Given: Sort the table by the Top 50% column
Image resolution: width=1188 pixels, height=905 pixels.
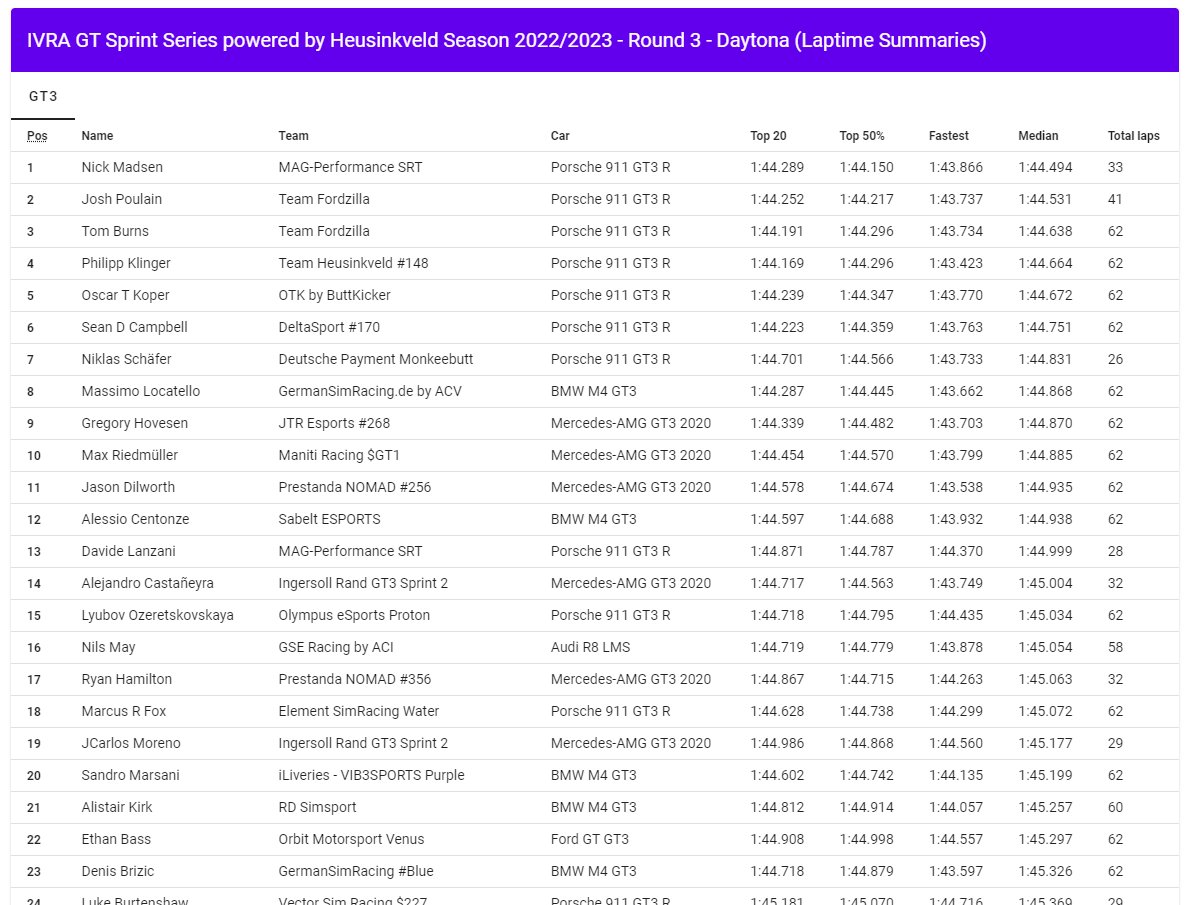Looking at the screenshot, I should [x=862, y=135].
